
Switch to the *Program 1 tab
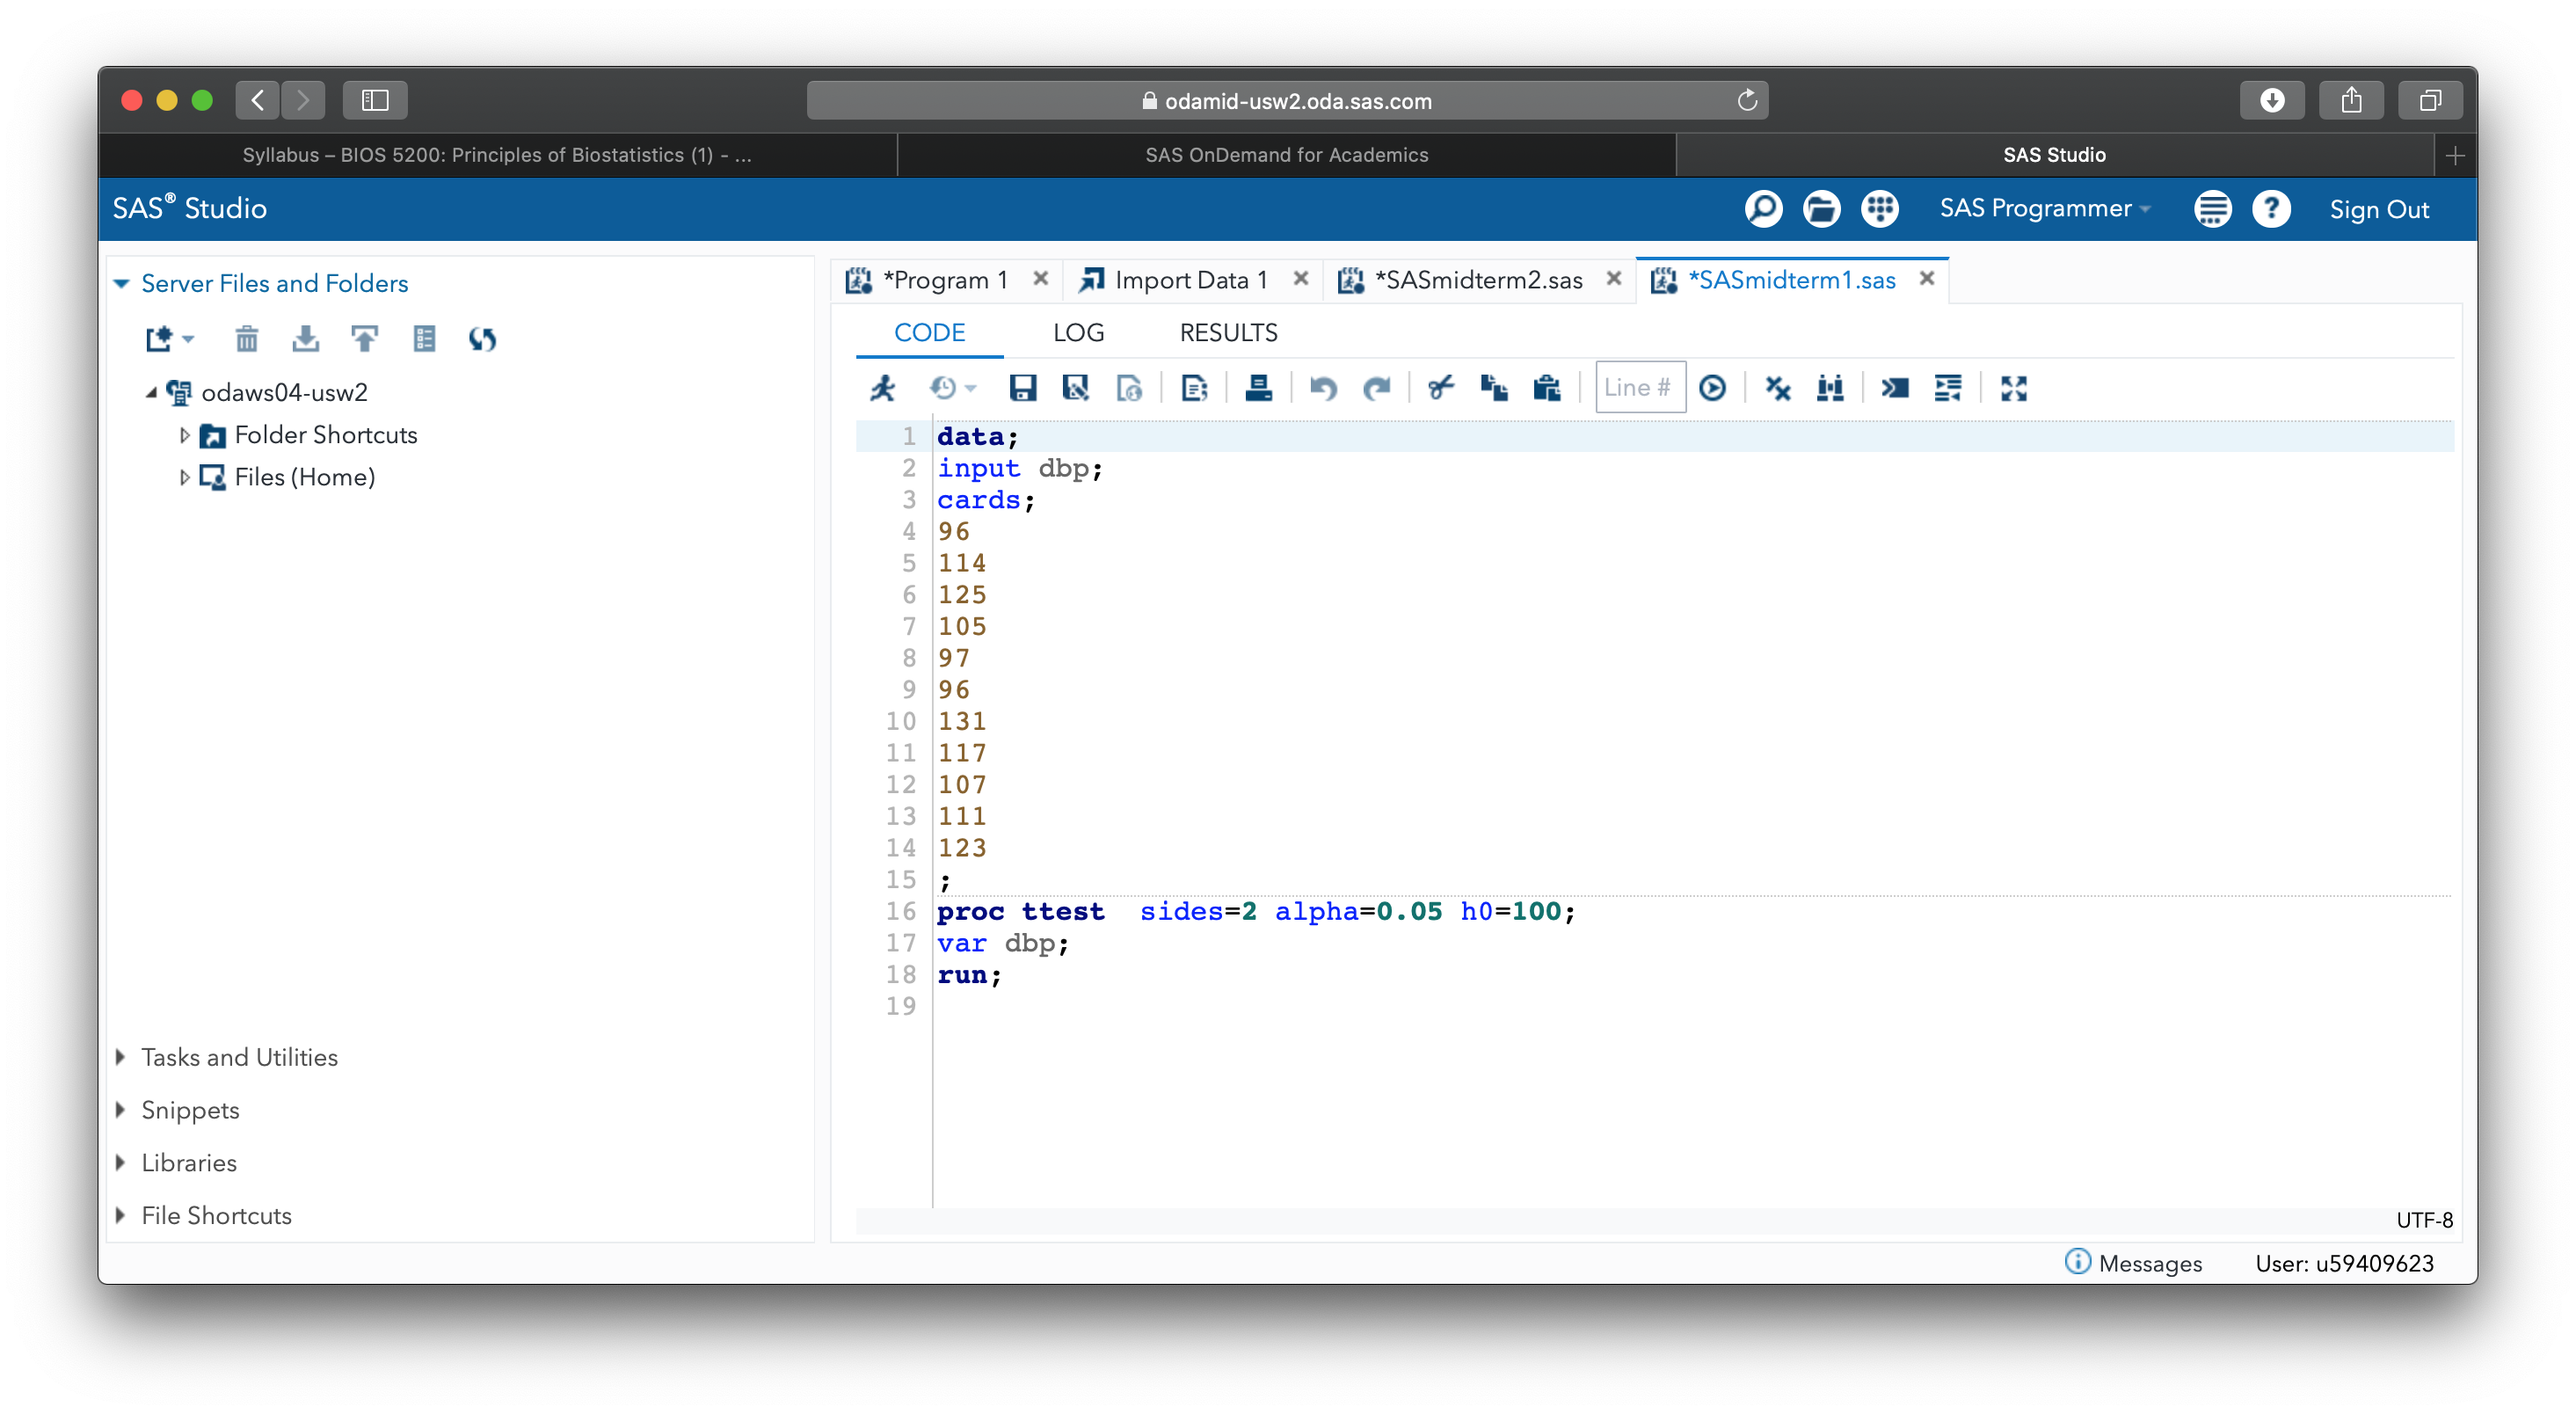coord(944,280)
